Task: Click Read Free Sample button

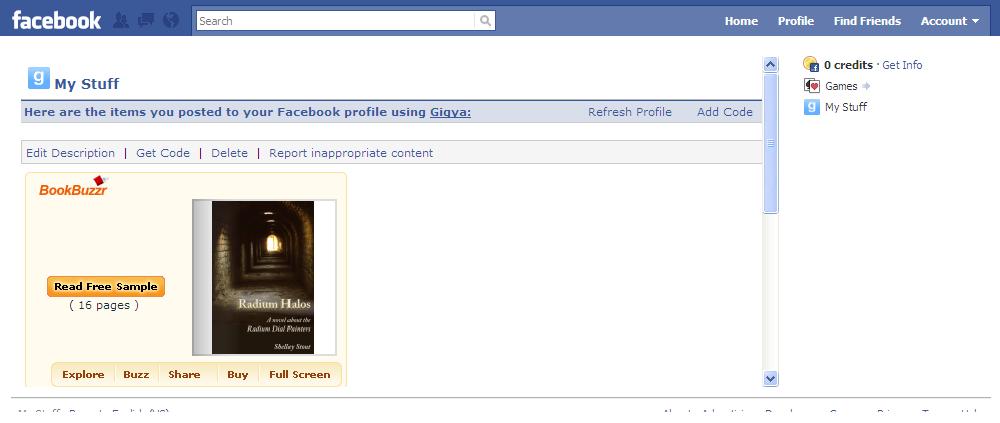Action: click(106, 286)
